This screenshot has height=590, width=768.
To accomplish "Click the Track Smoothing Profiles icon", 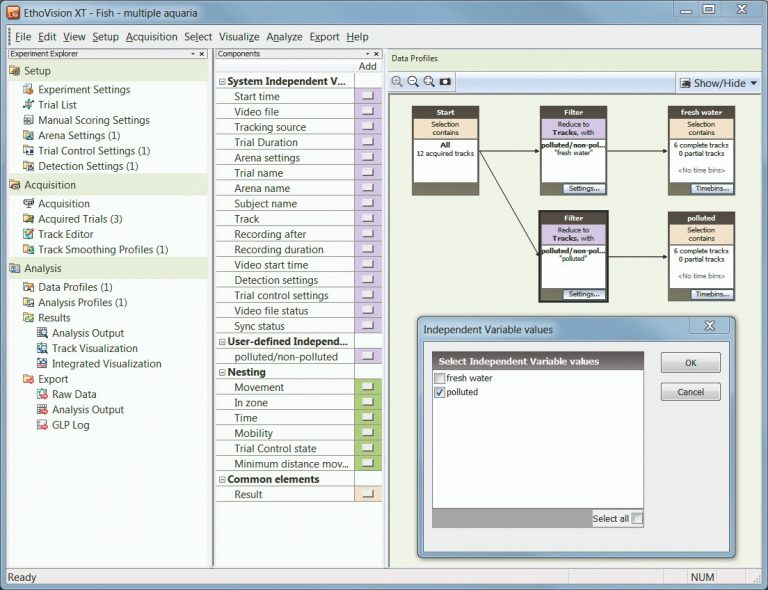I will (x=28, y=249).
